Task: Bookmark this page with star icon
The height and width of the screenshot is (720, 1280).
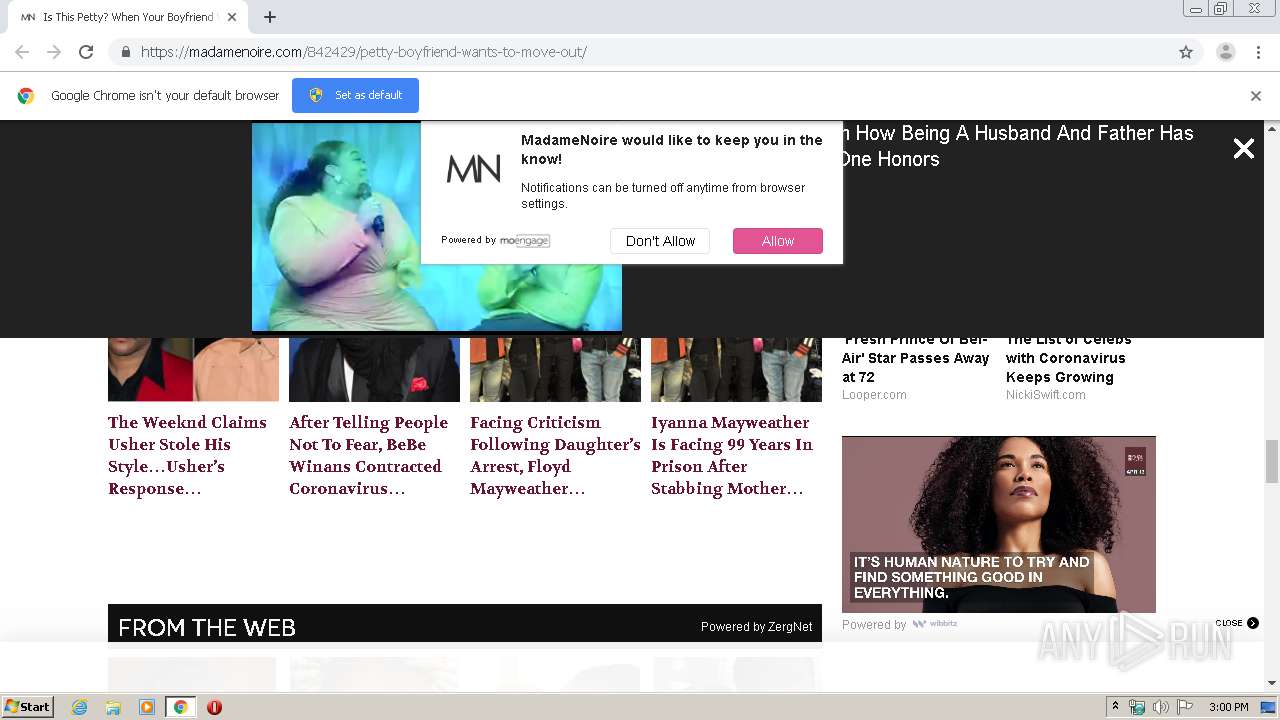Action: point(1186,52)
